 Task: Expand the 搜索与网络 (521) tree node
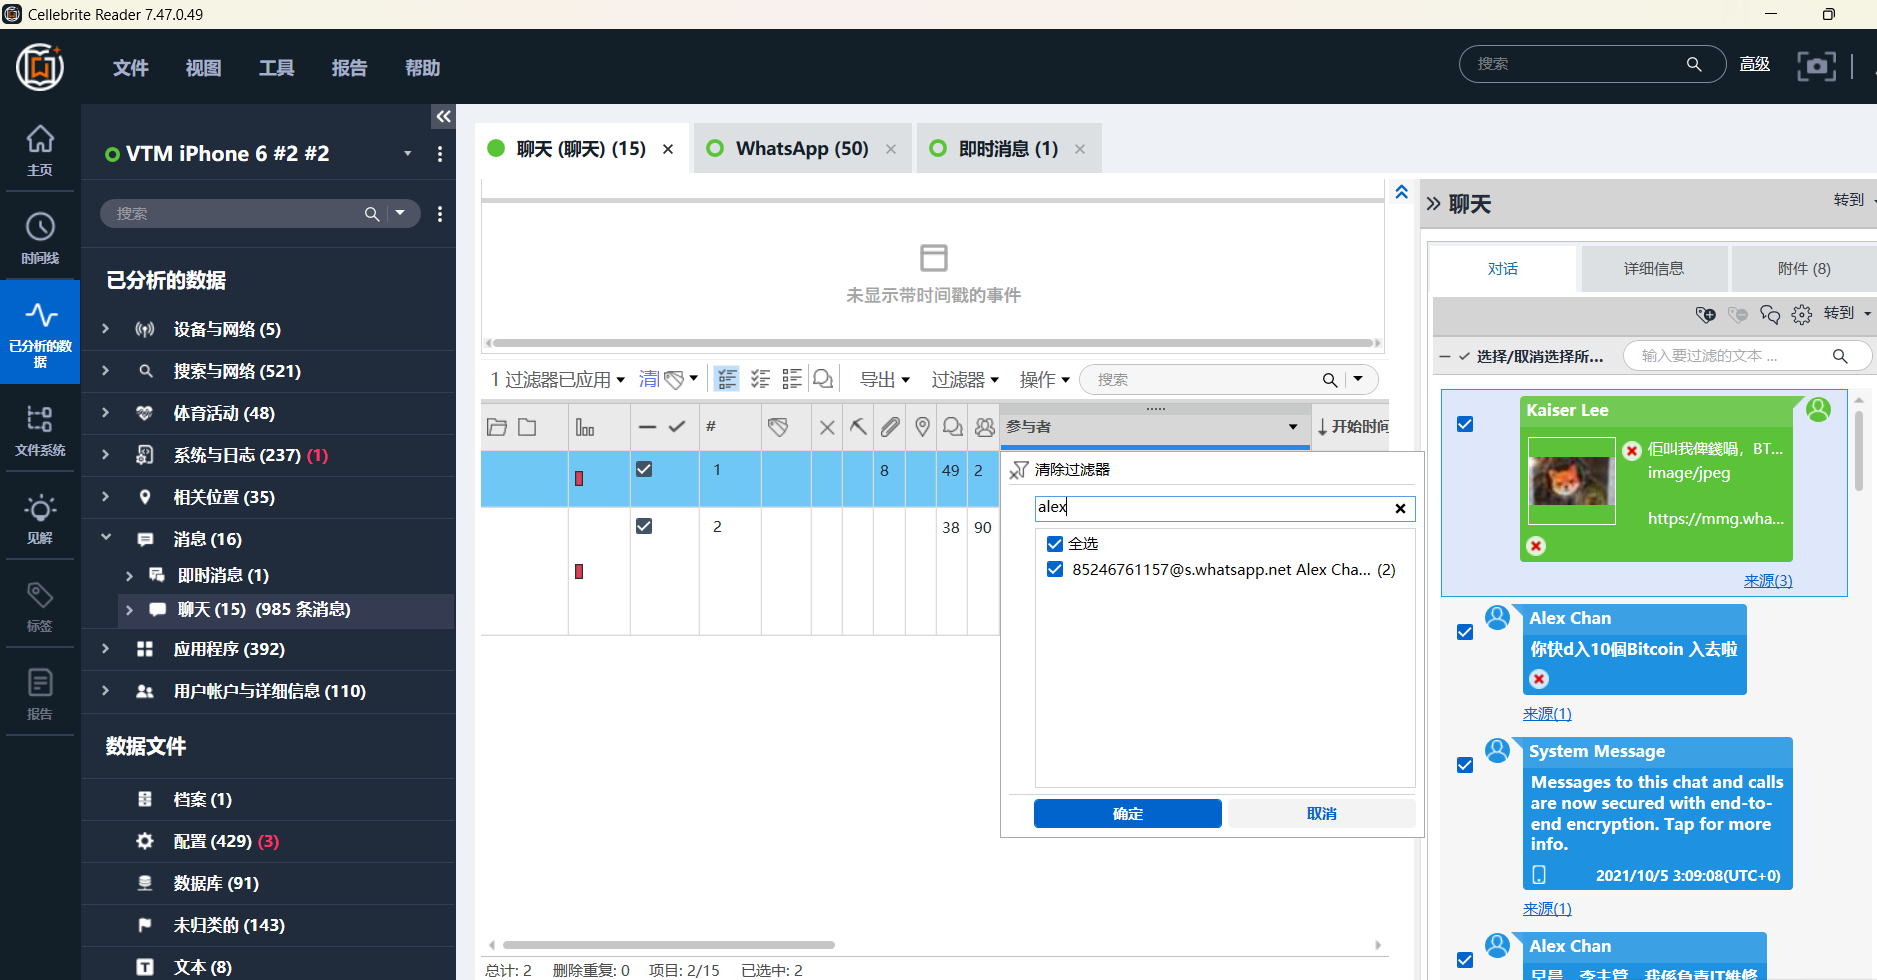(106, 371)
